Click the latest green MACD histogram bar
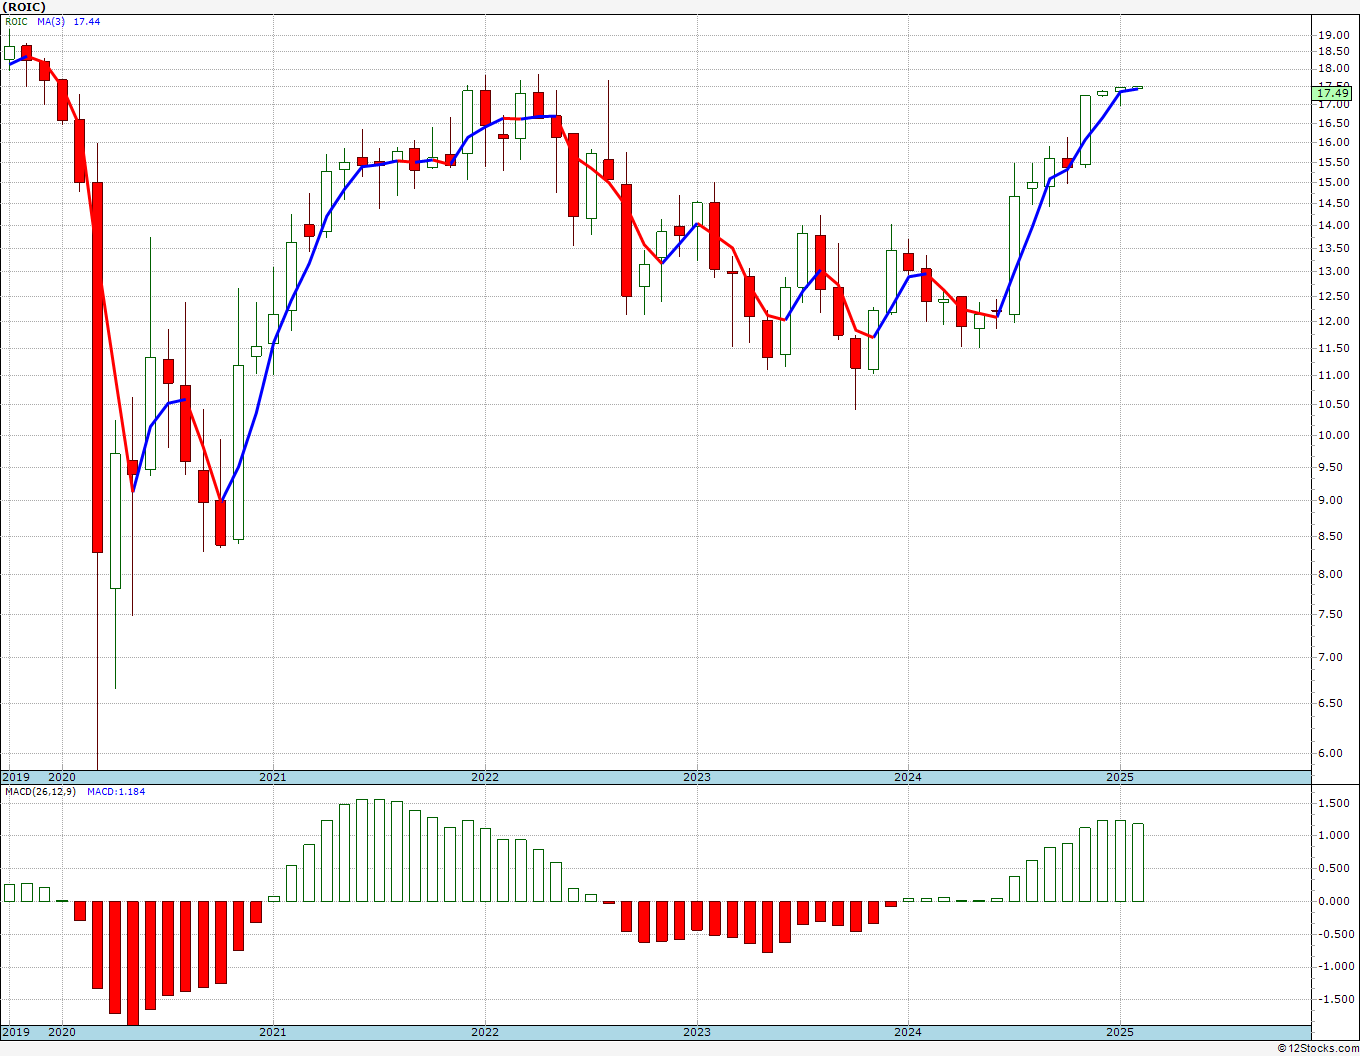Screen dimensions: 1360x1056 point(1138,862)
